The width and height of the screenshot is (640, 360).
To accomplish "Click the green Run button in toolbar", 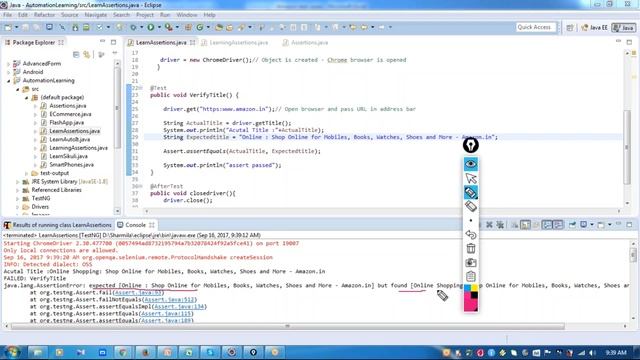I will point(151,27).
